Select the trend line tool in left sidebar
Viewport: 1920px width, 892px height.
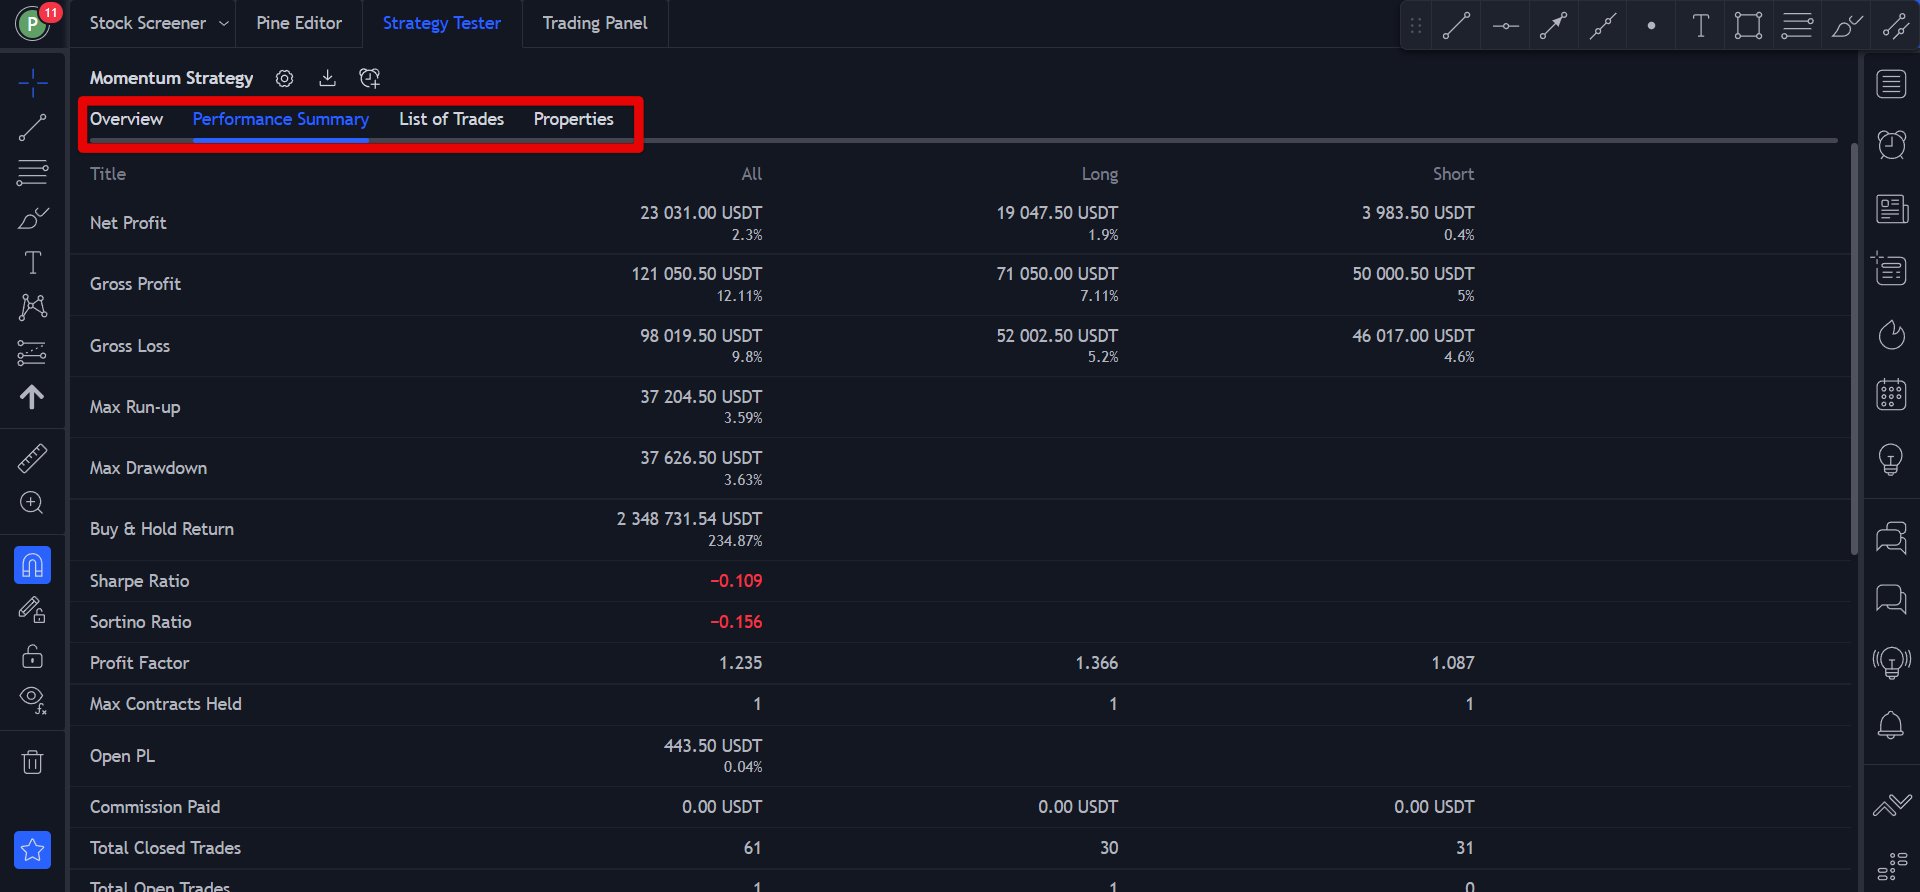pos(33,128)
